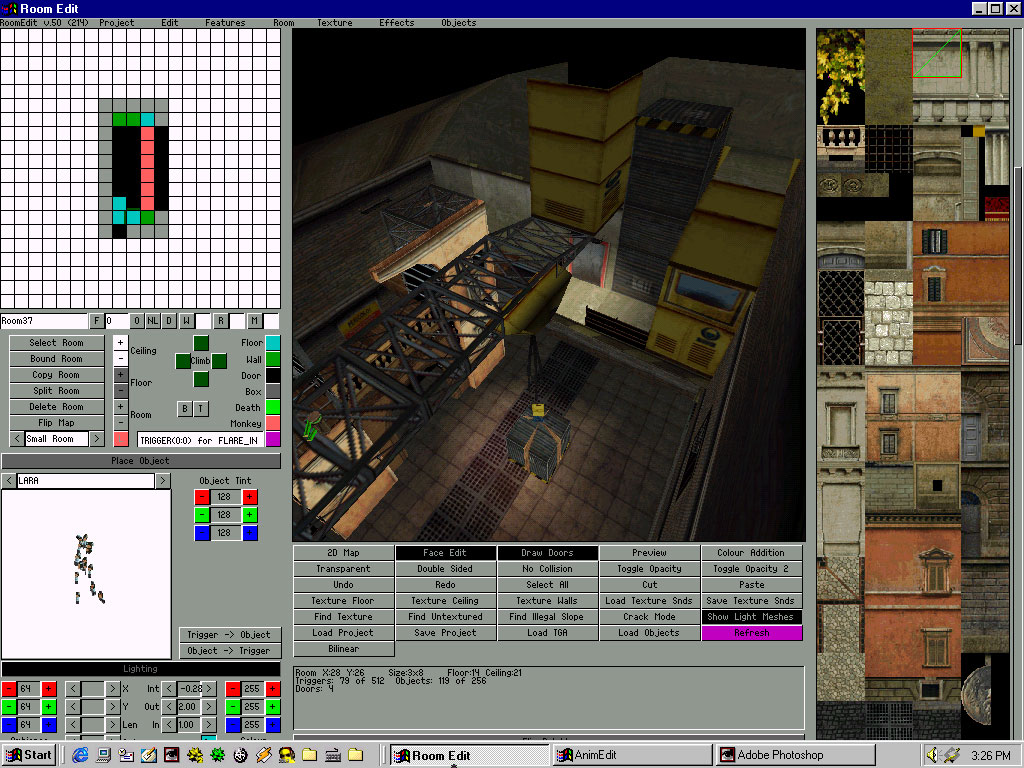
Task: Toggle the F room flag button
Action: point(97,321)
